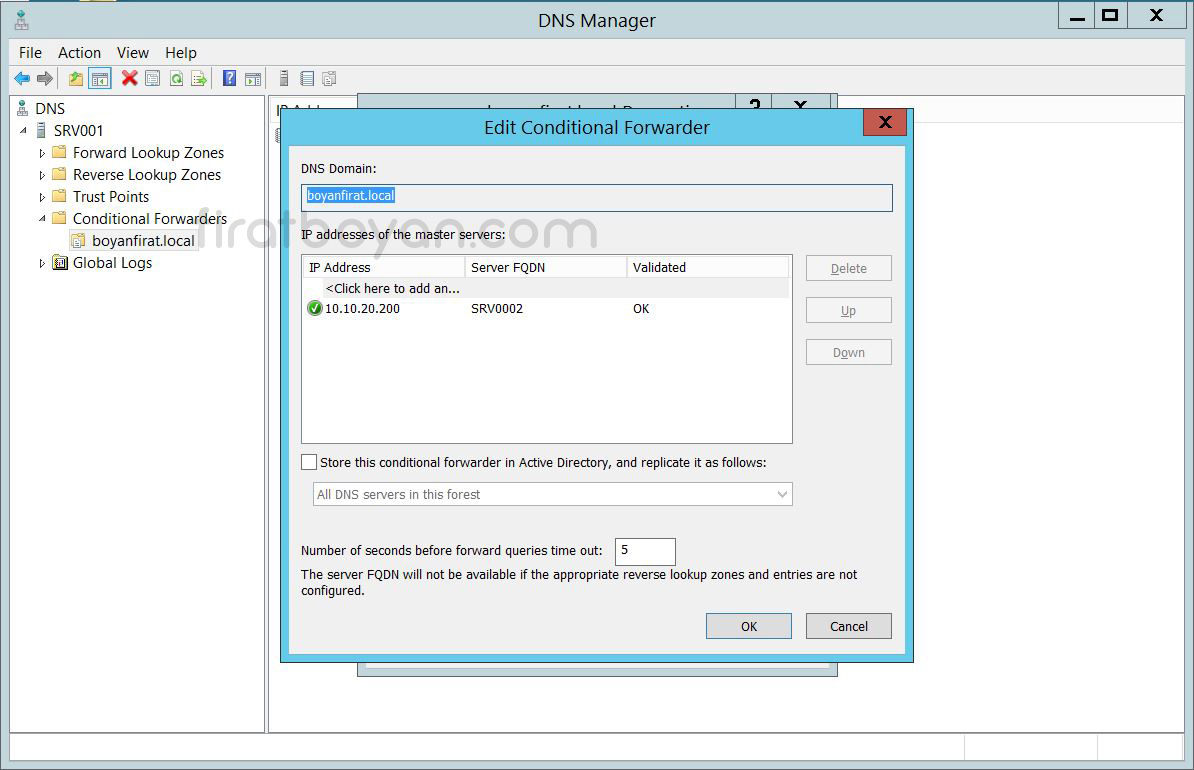Toggle Show/Hide Action Pane icon

pyautogui.click(x=253, y=78)
